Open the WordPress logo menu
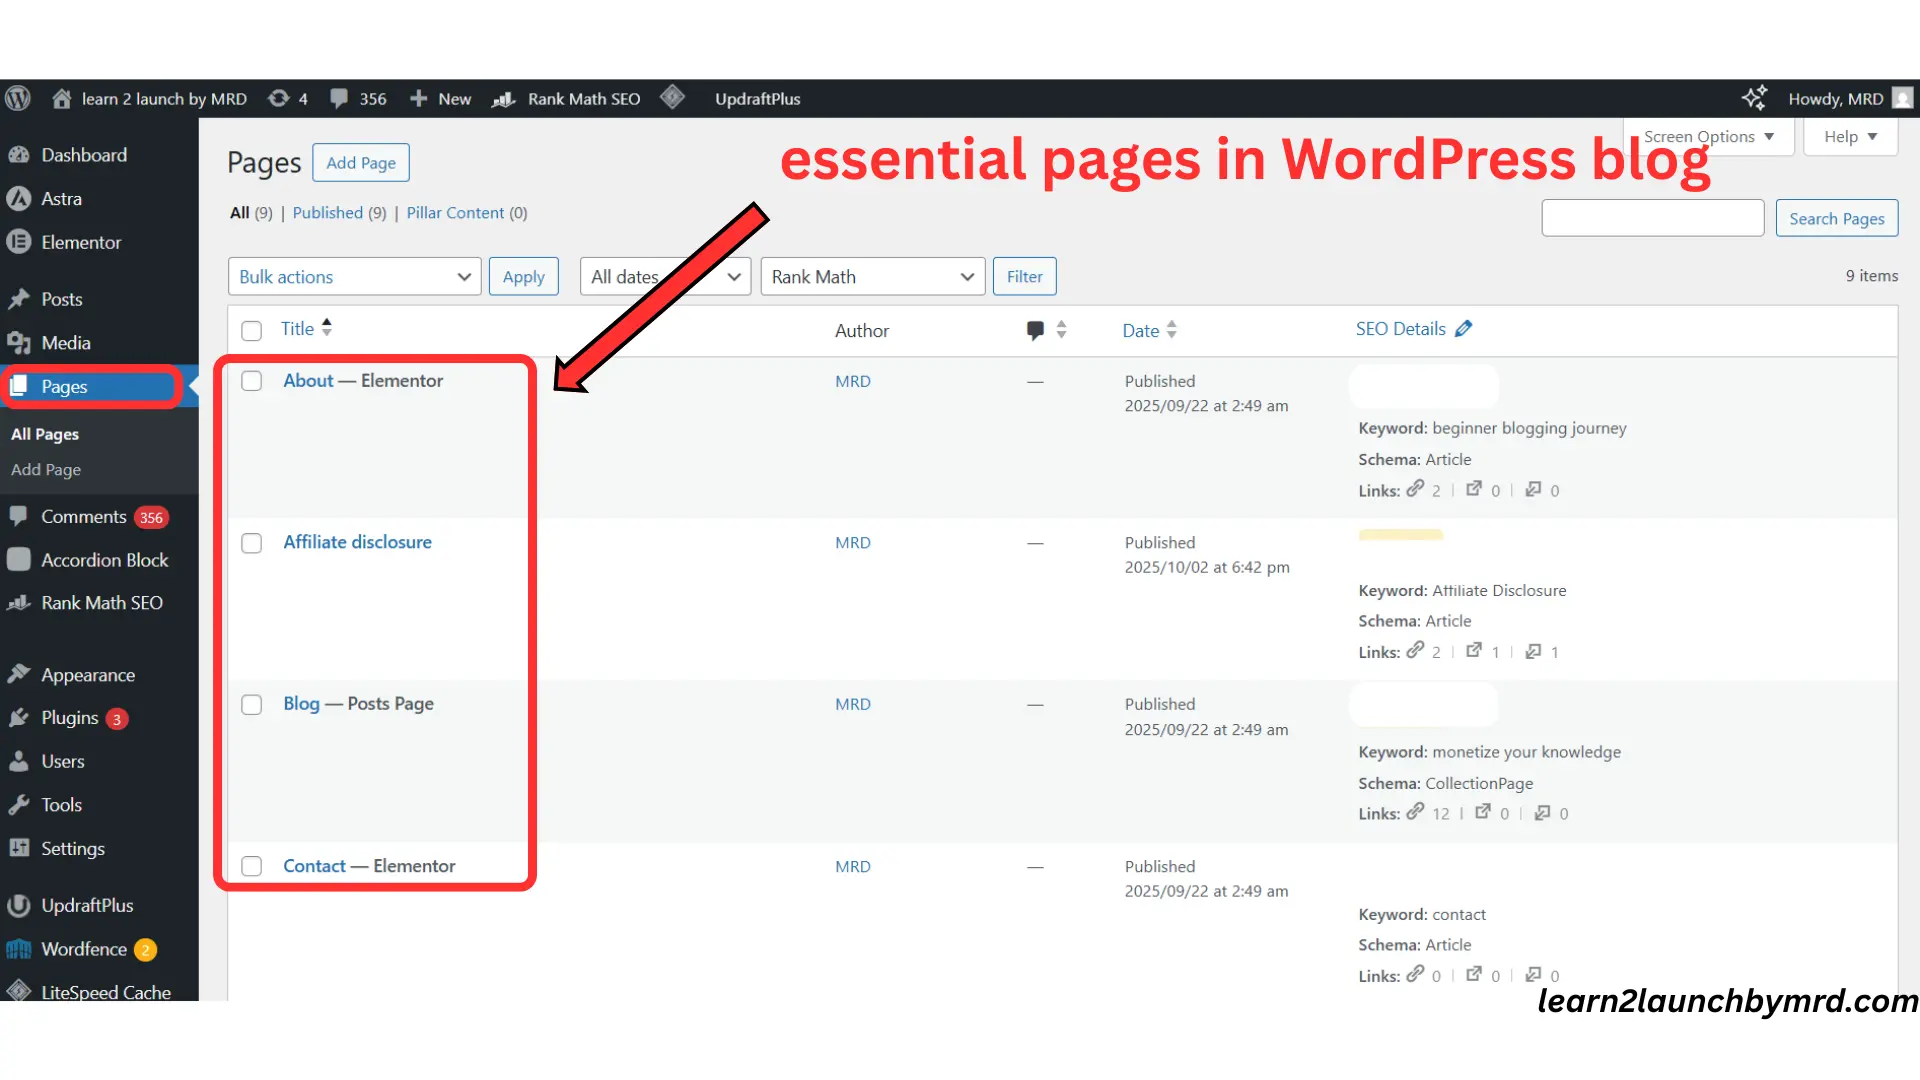Viewport: 1920px width, 1080px height. (18, 98)
